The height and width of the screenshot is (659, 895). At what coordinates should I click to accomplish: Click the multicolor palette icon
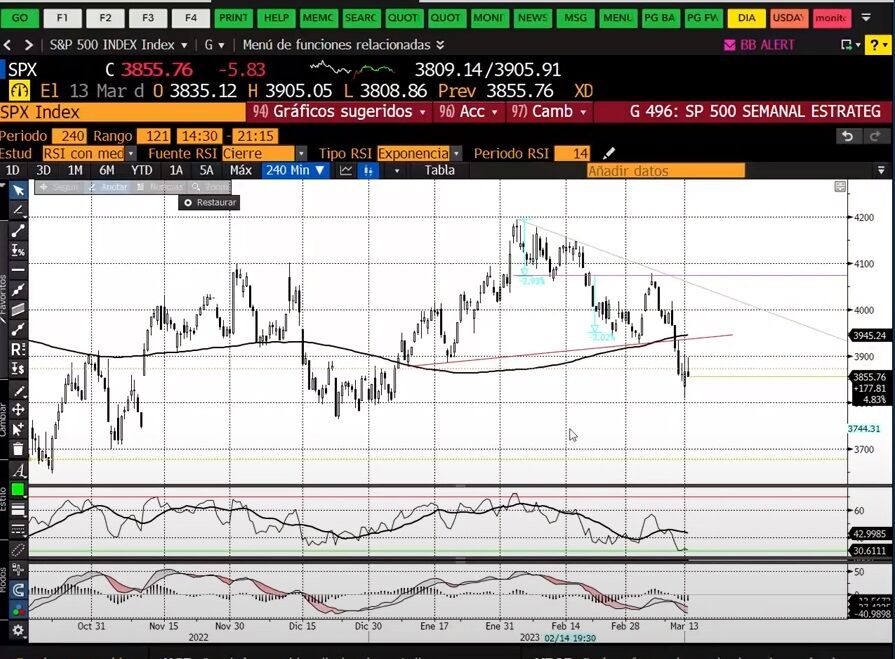(18, 609)
